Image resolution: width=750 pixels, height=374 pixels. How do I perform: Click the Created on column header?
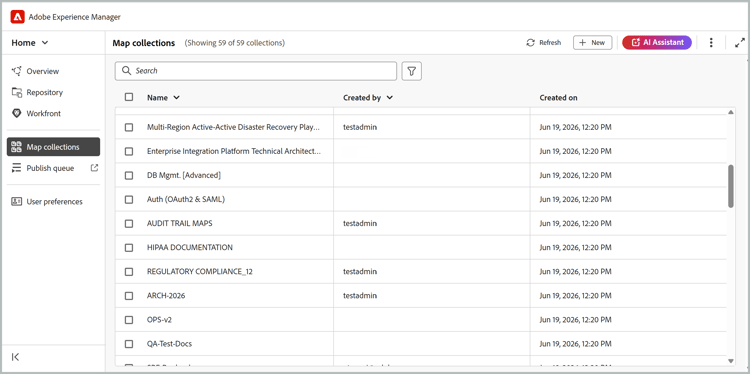[x=558, y=98]
